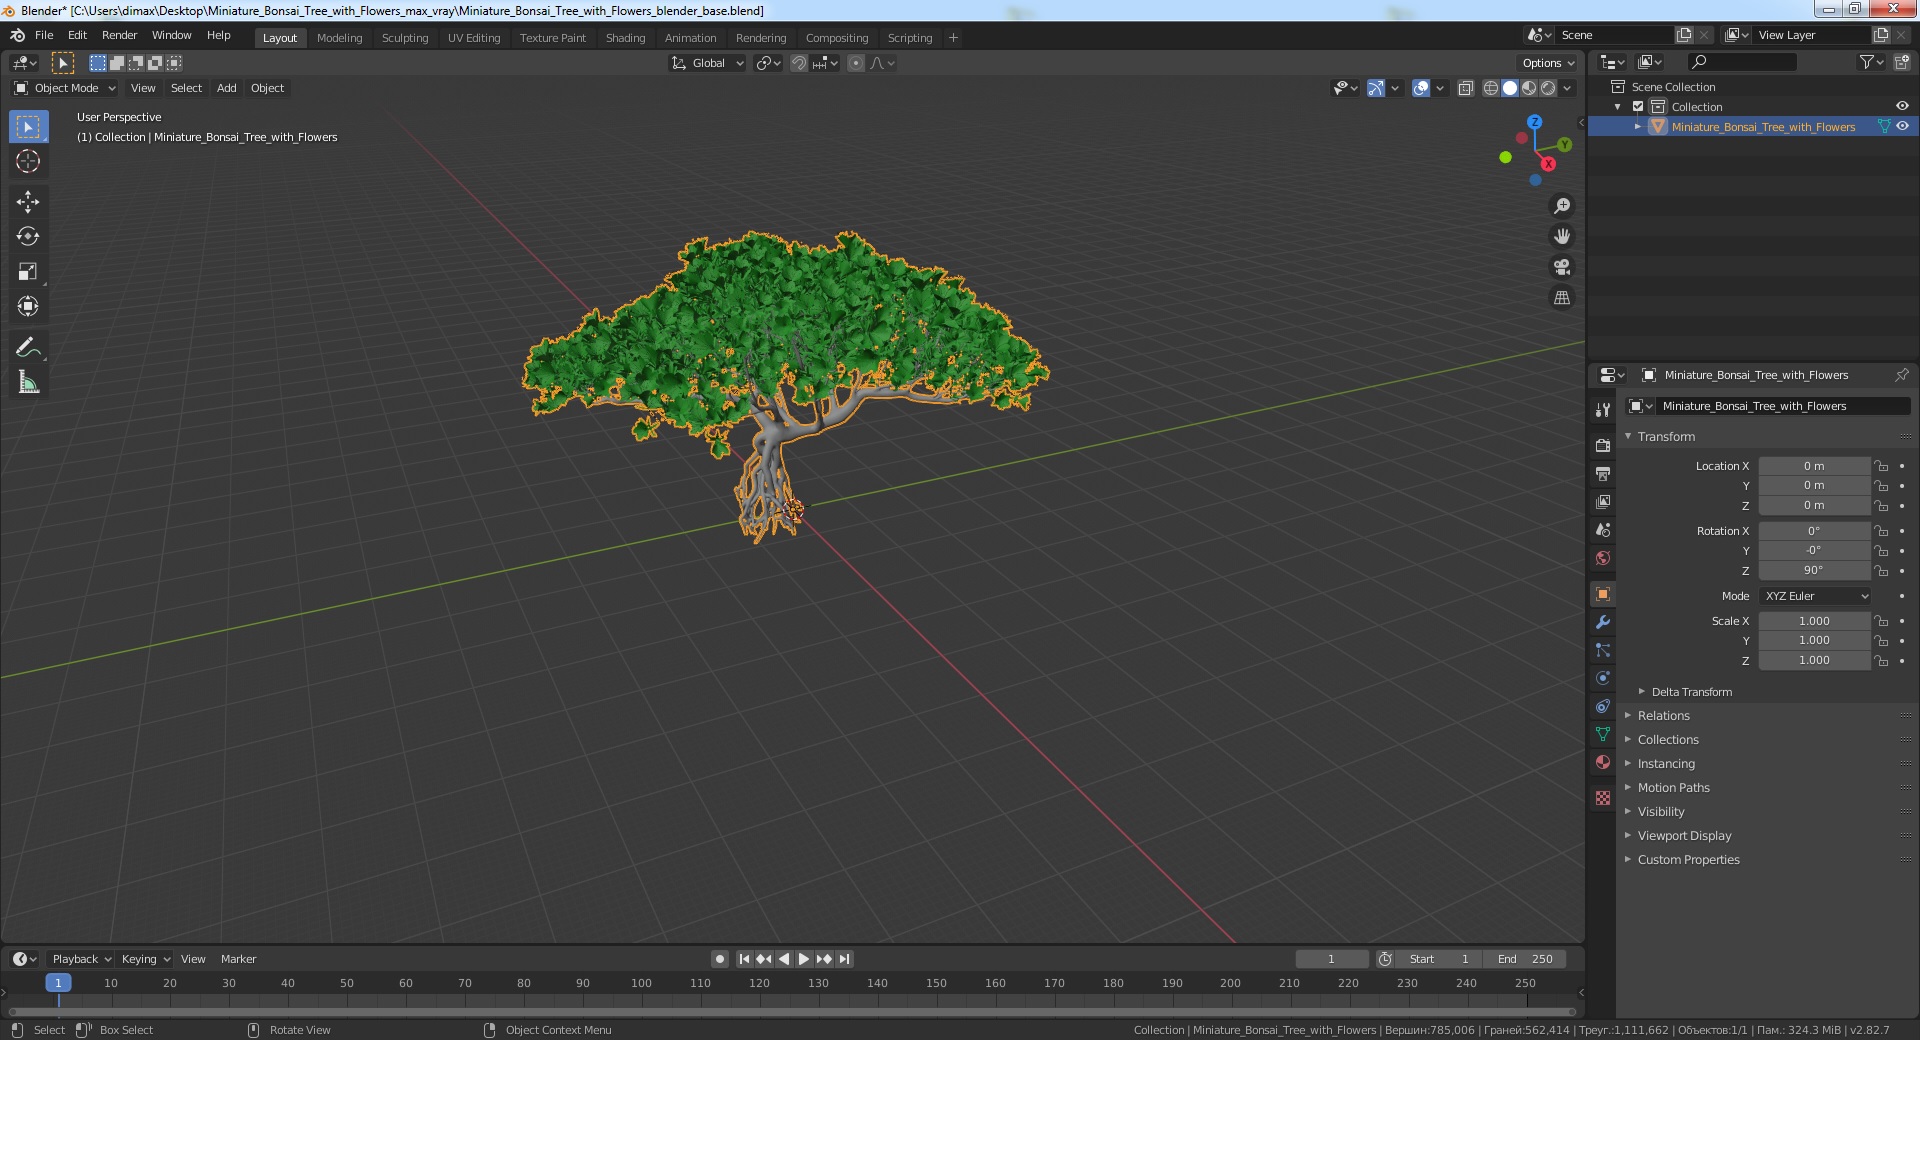Open the World properties tab

click(1603, 558)
